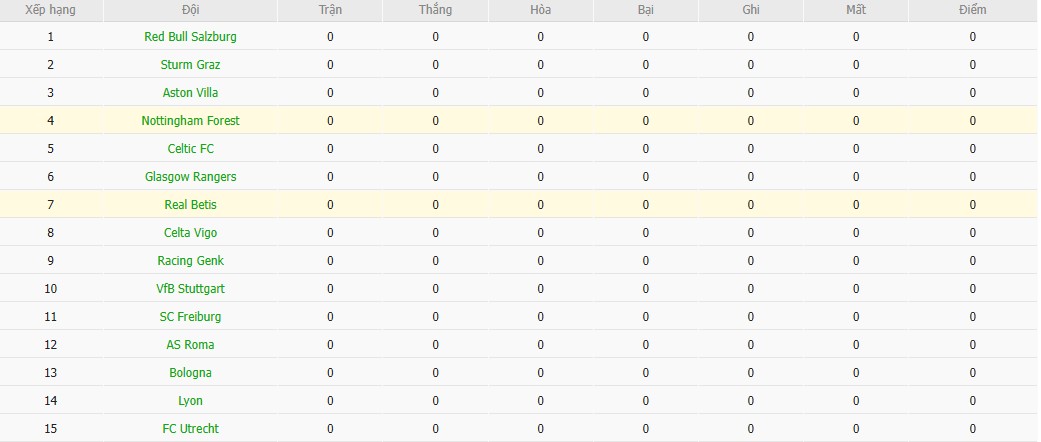Click the Celtic FC link

(x=190, y=149)
